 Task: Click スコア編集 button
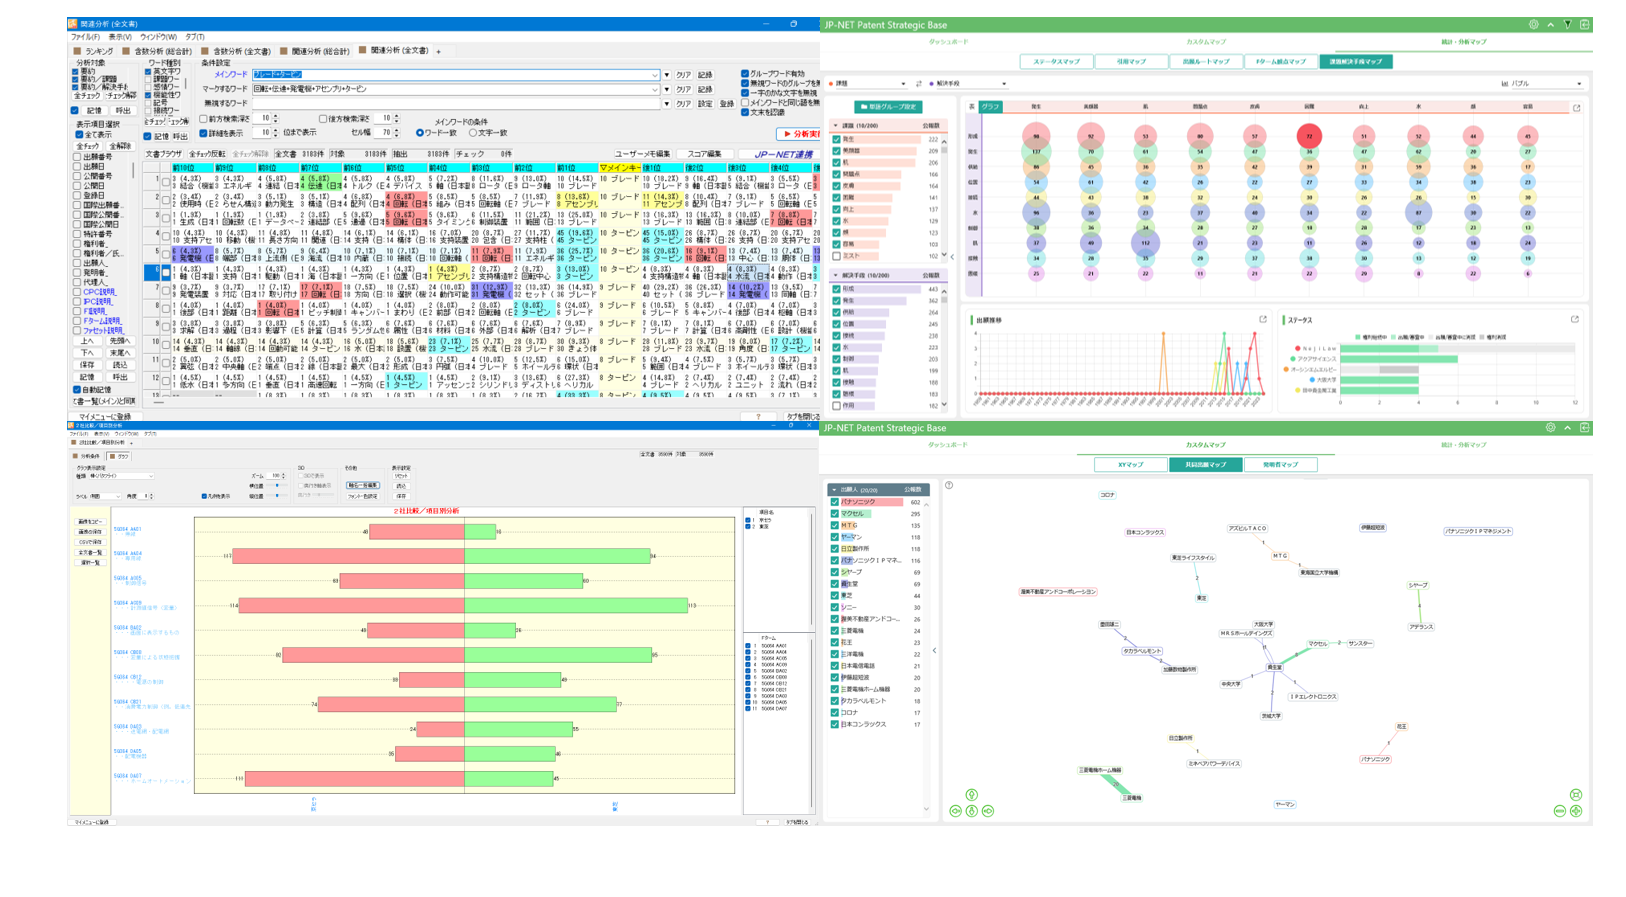click(705, 154)
